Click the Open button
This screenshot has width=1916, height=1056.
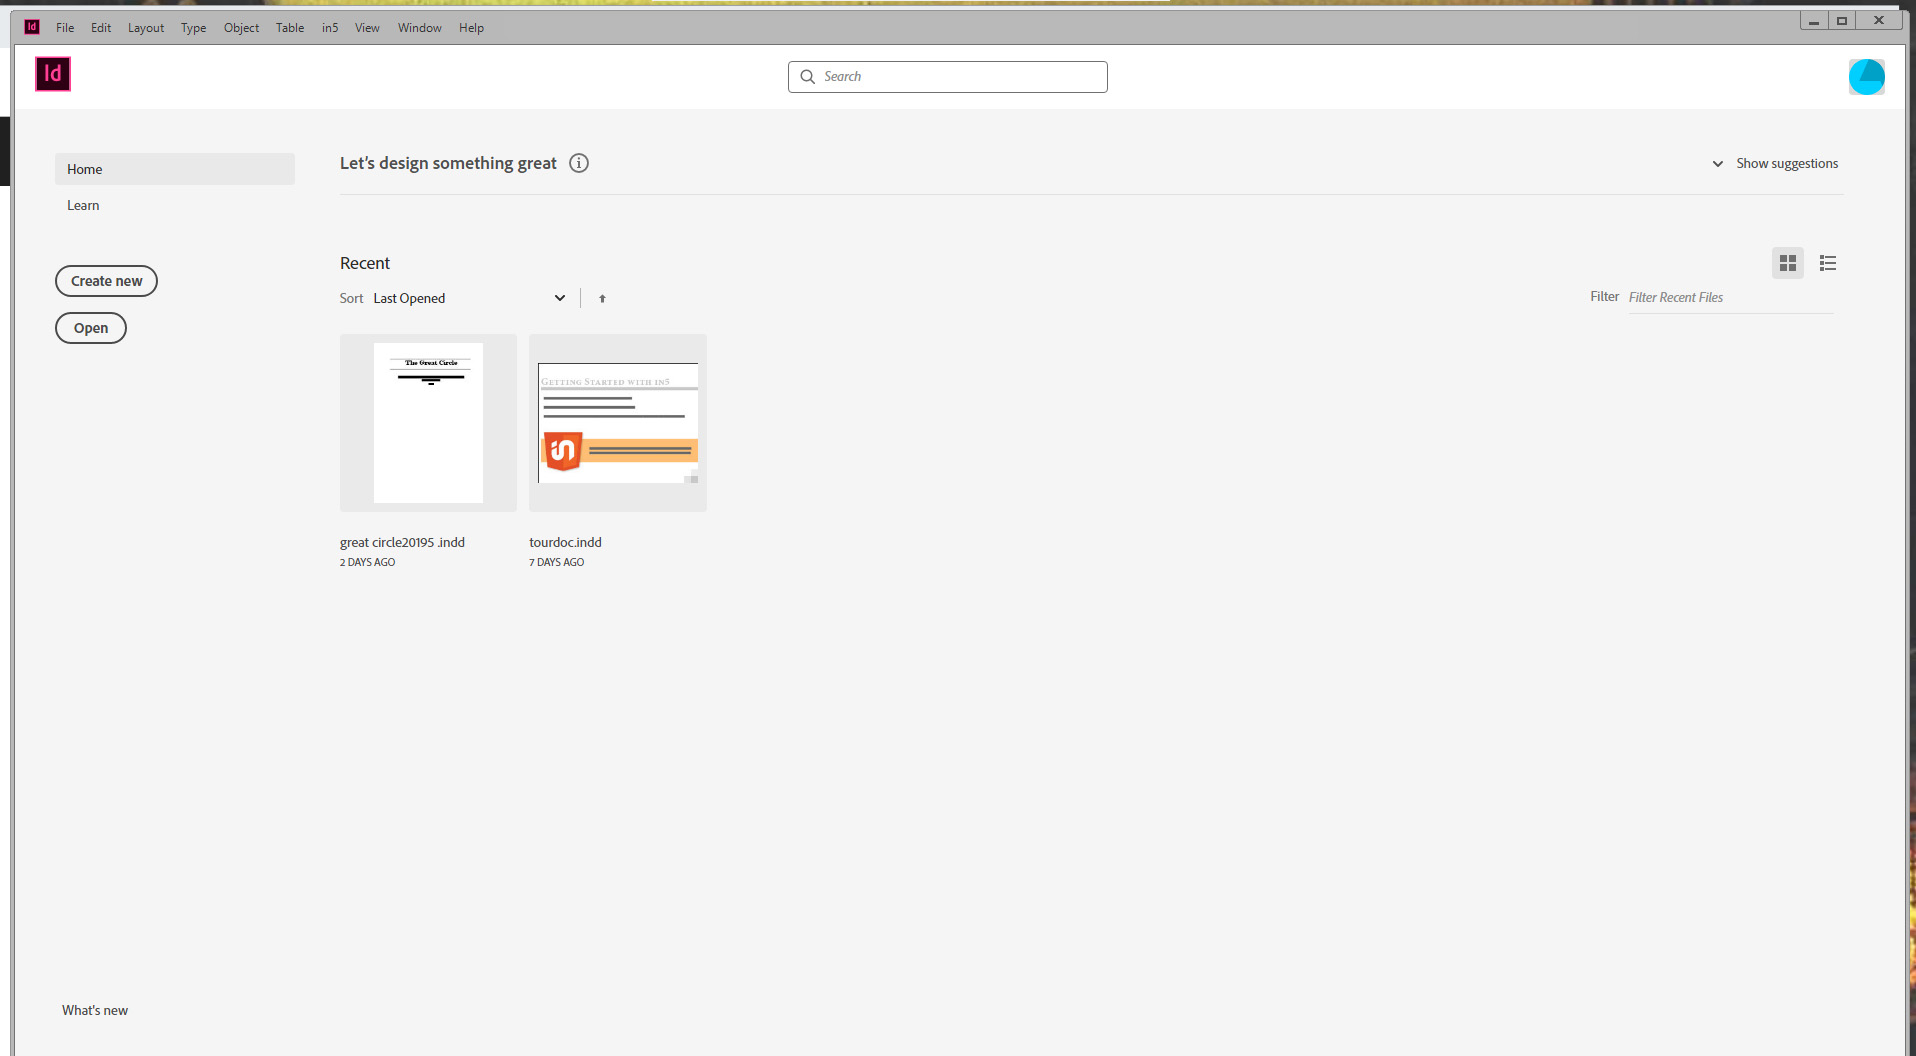click(90, 328)
